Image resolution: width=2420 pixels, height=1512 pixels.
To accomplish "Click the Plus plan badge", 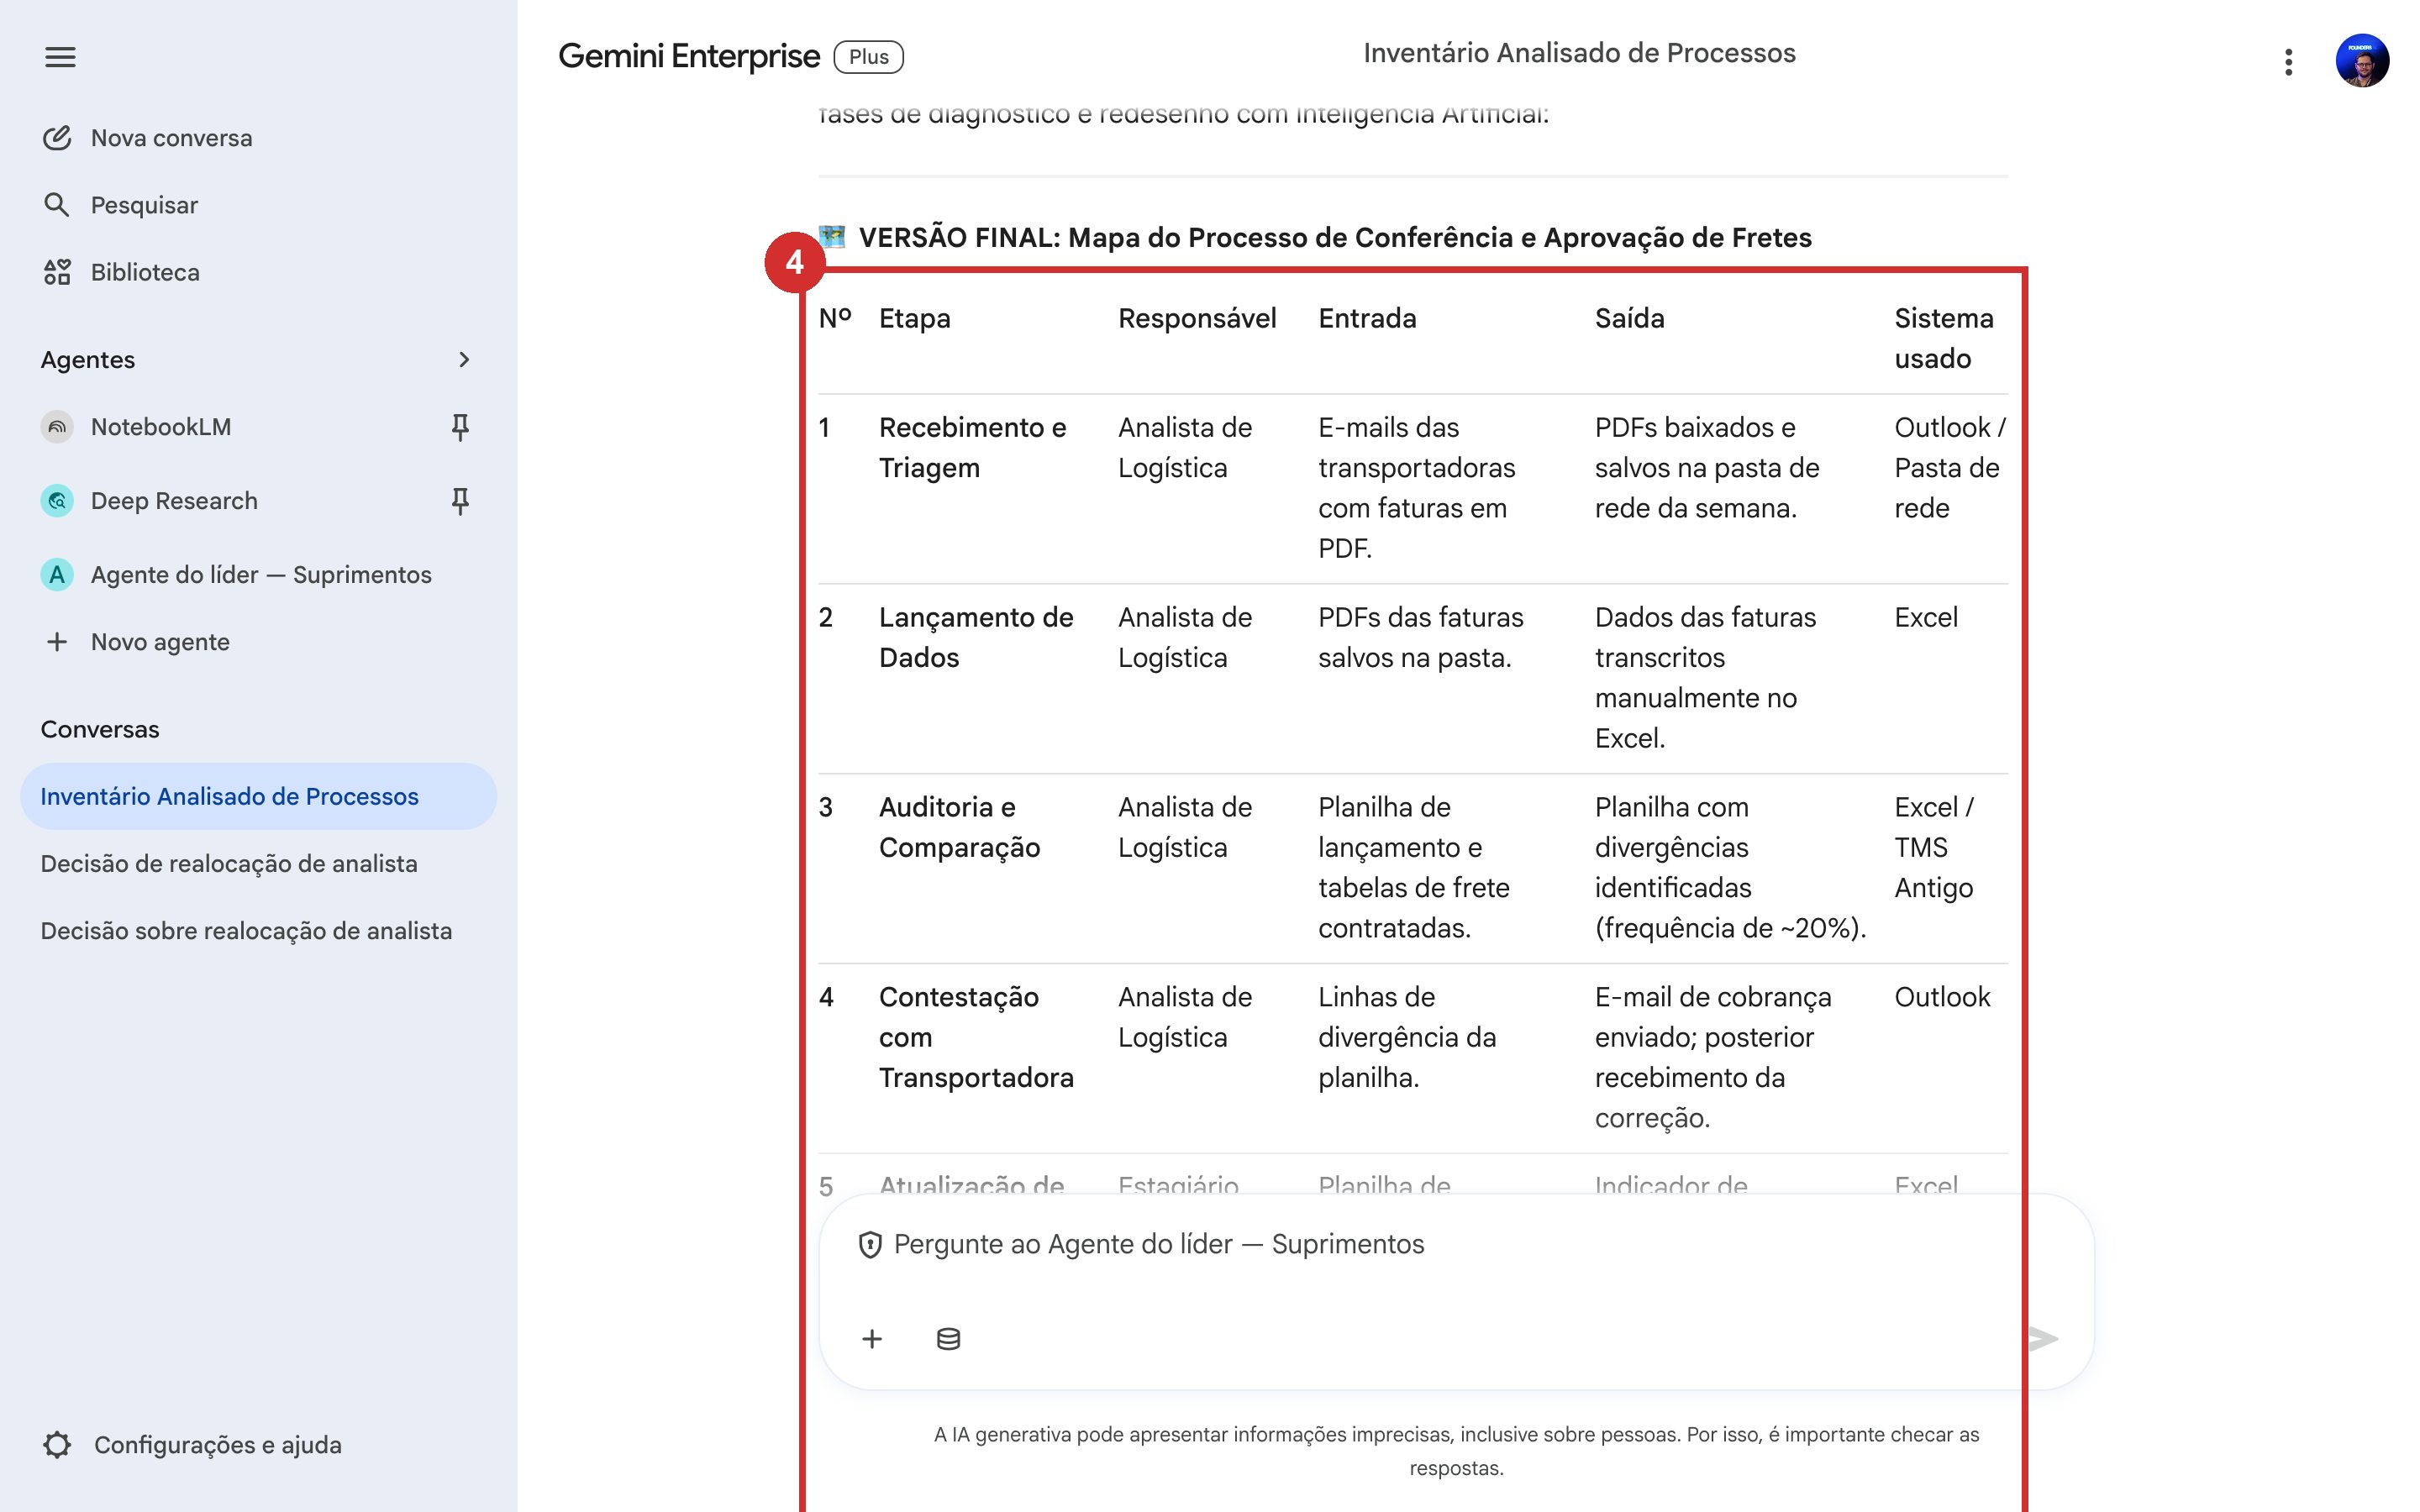I will 868,57.
